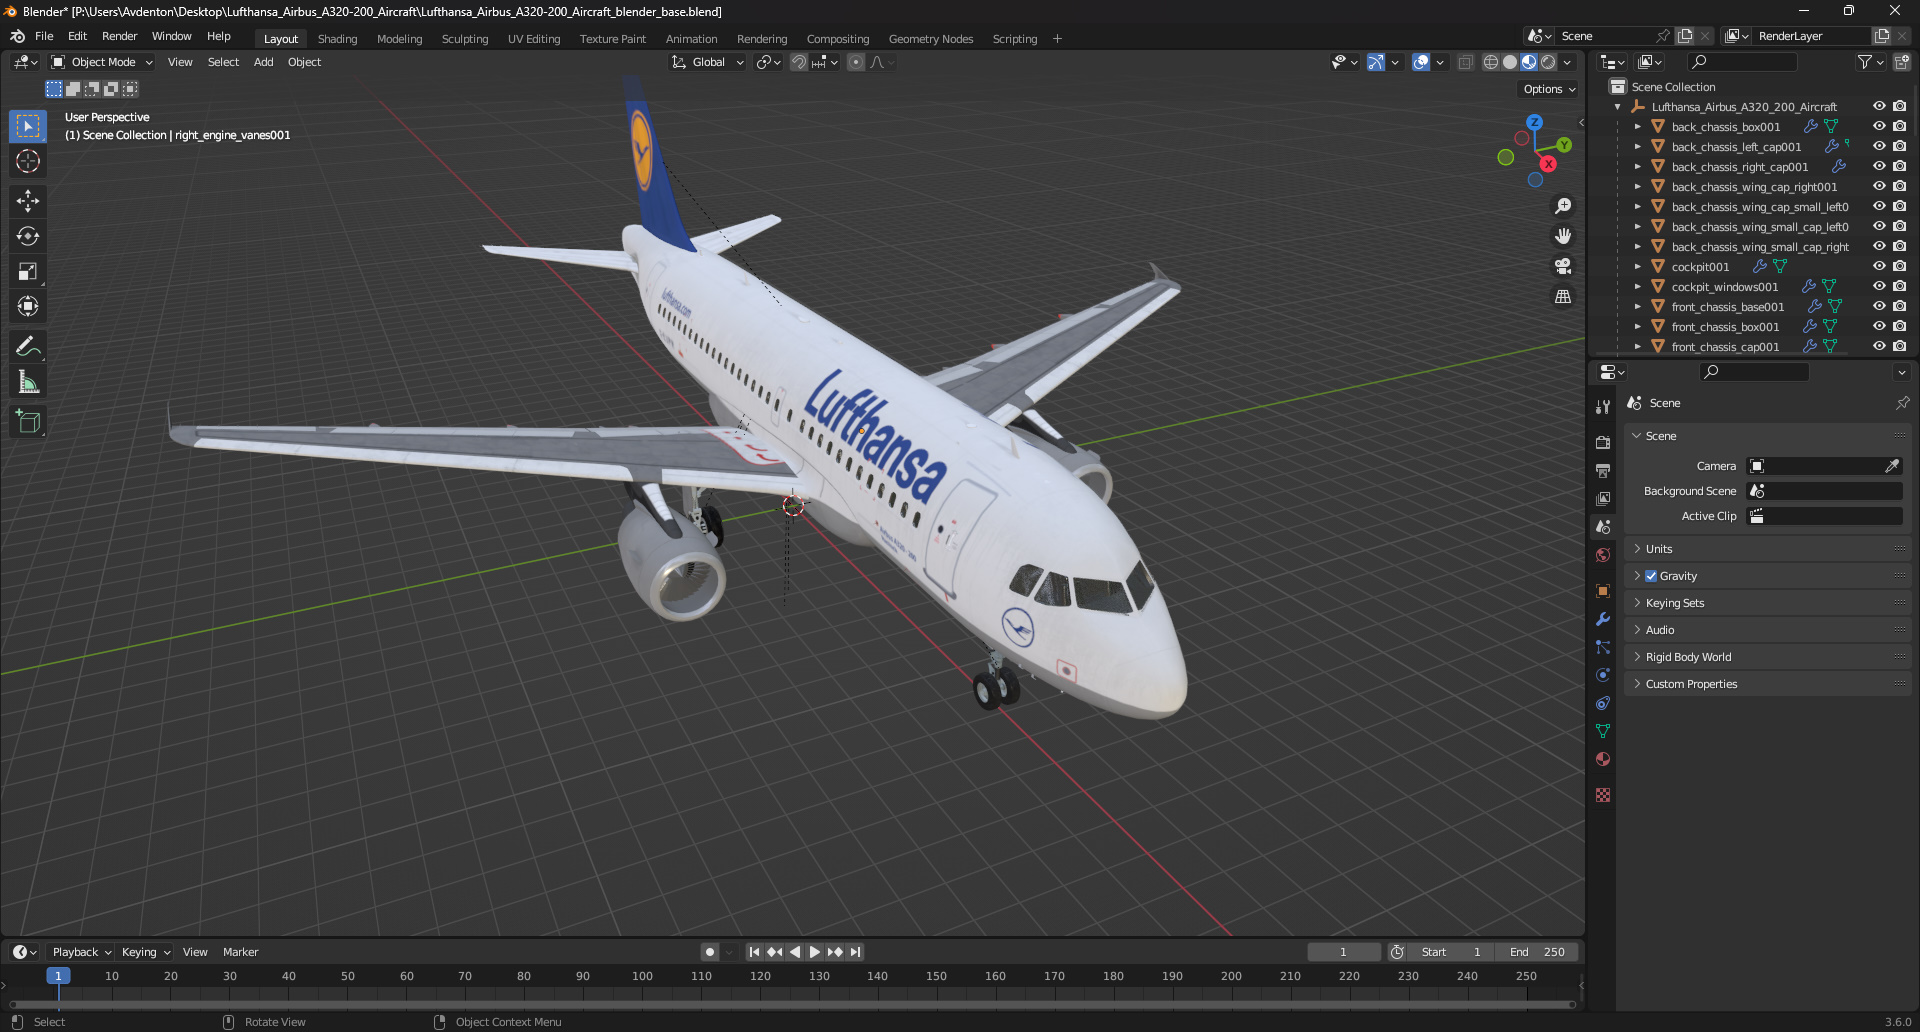Toggle viewport overlays button
Image resolution: width=1920 pixels, height=1032 pixels.
point(1421,62)
